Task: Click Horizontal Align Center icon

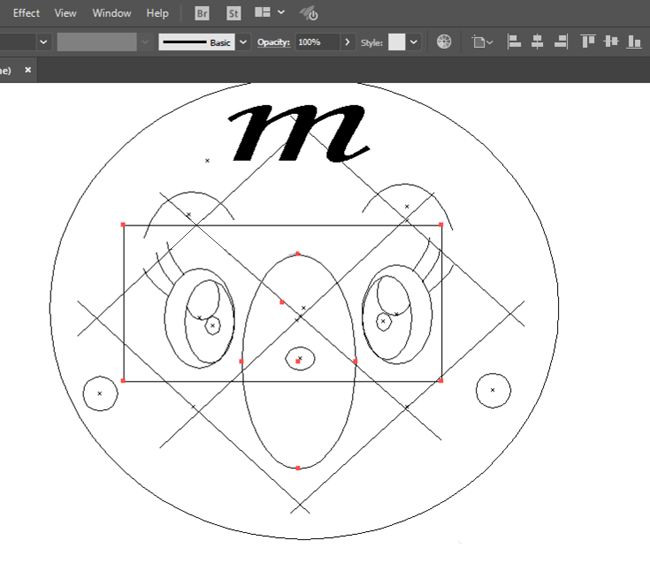Action: 537,42
